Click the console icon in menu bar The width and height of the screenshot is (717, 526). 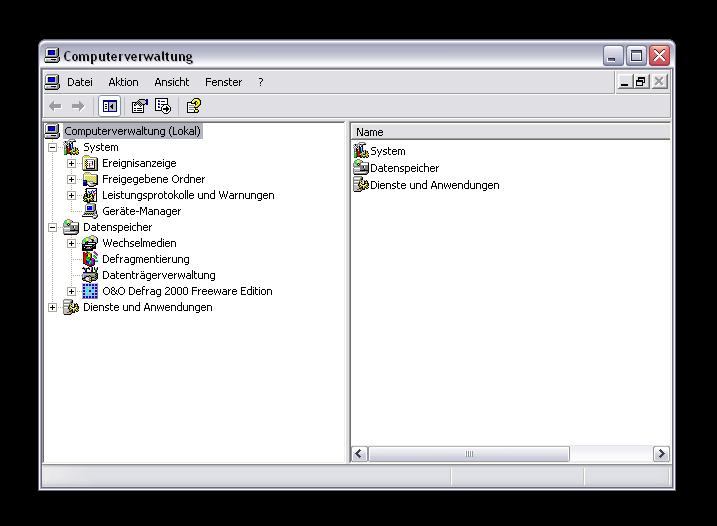coord(52,82)
